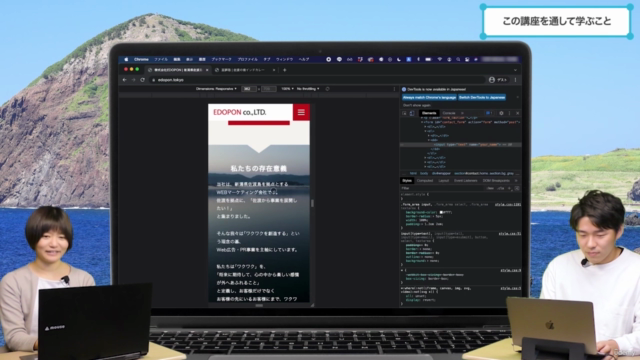Activate the inspect element picker

click(x=404, y=113)
